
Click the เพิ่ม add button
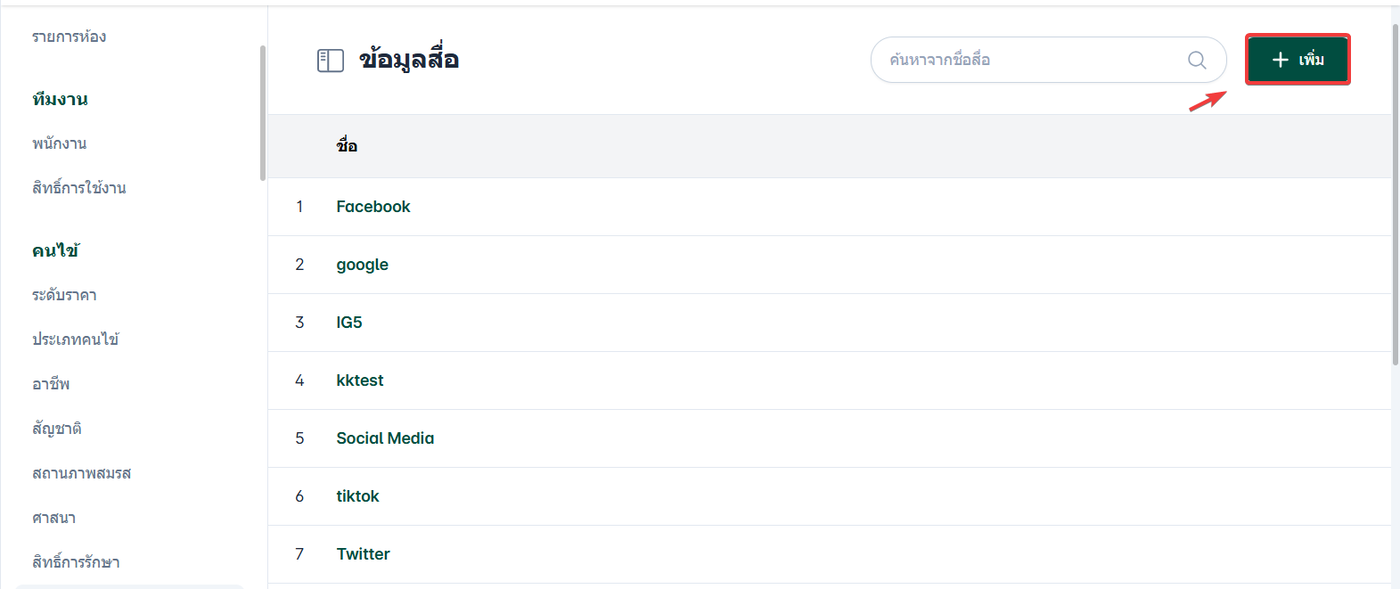tap(1298, 60)
